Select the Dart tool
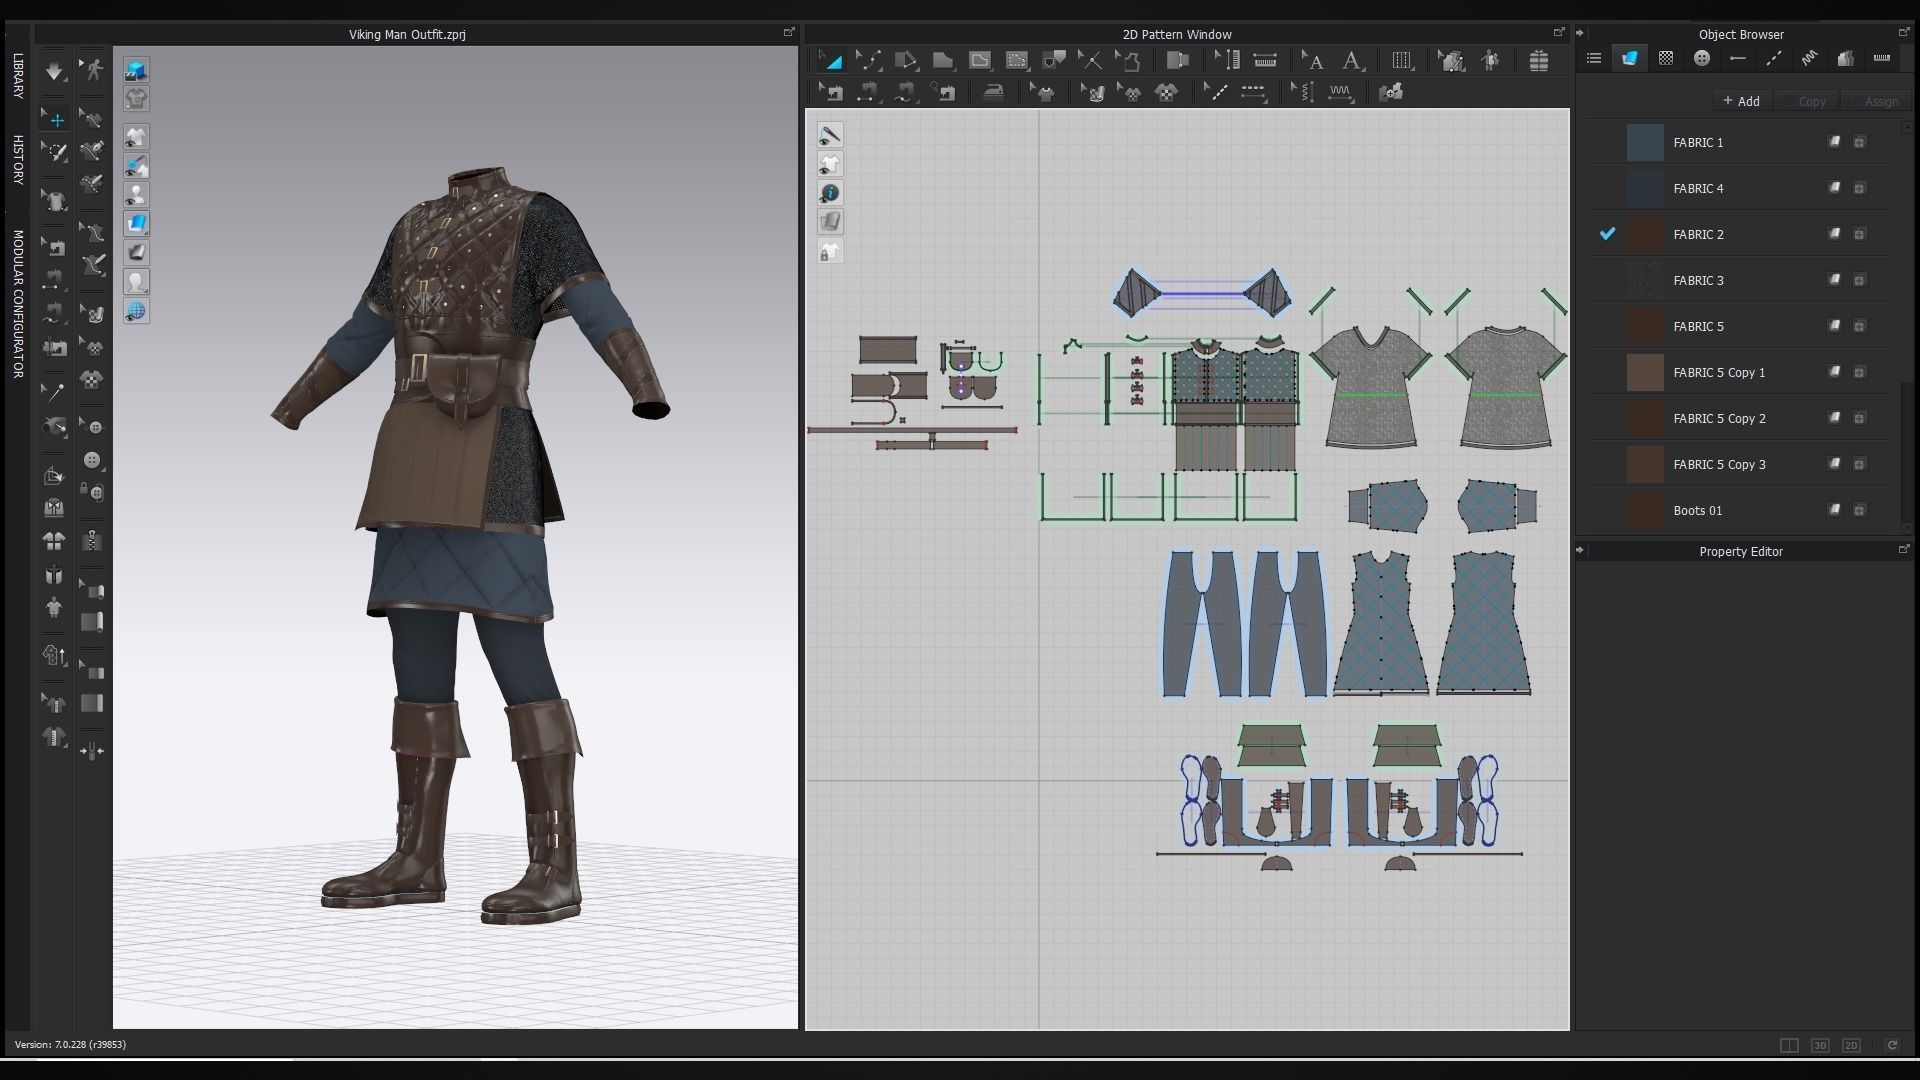The width and height of the screenshot is (1920, 1080). [1054, 60]
